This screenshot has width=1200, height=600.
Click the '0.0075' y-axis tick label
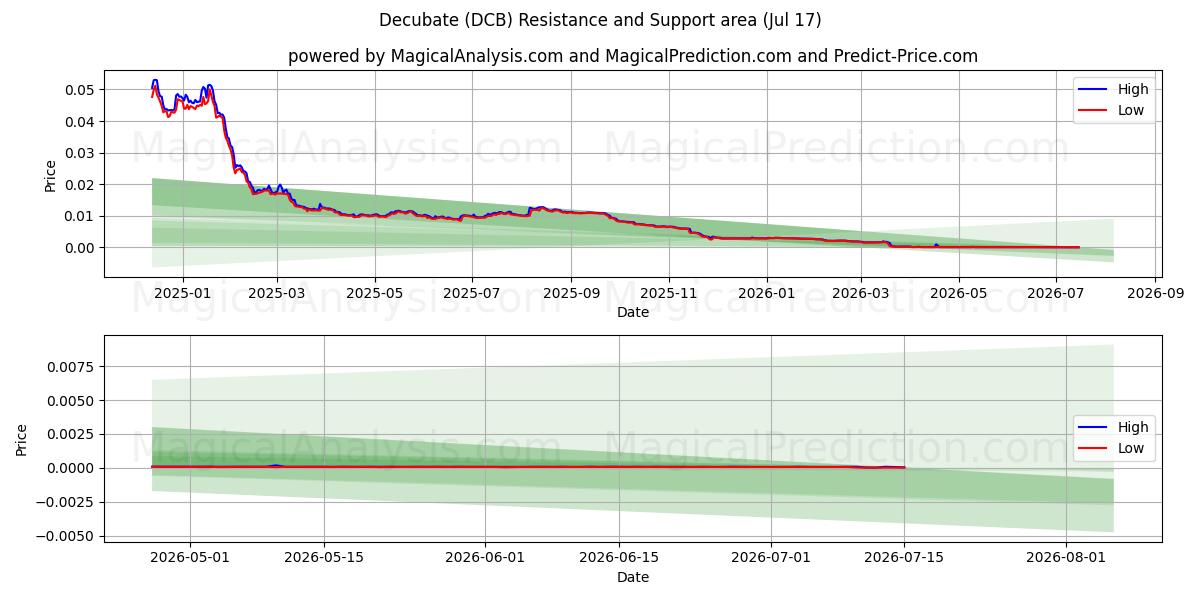[73, 367]
